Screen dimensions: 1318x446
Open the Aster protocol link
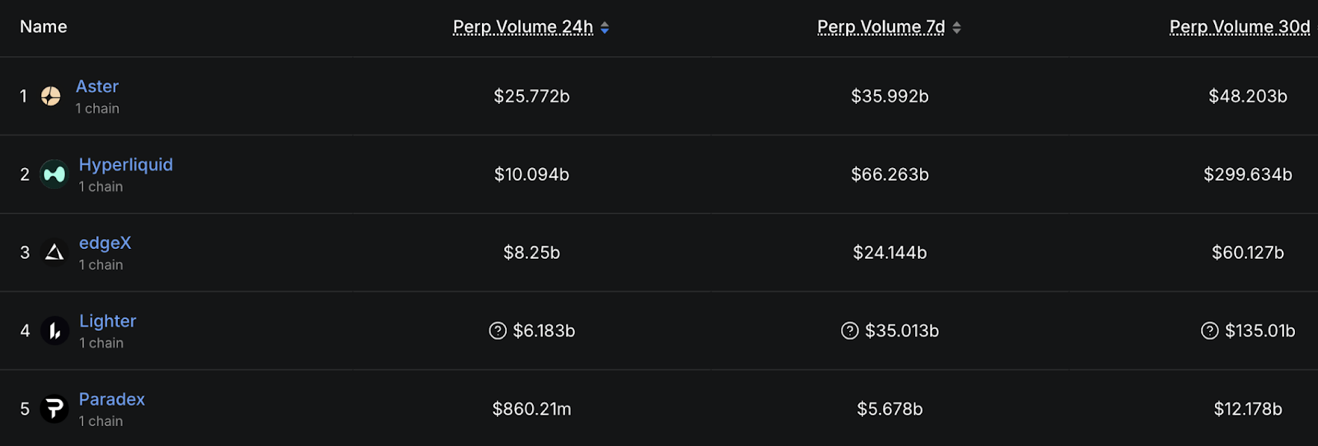coord(97,87)
